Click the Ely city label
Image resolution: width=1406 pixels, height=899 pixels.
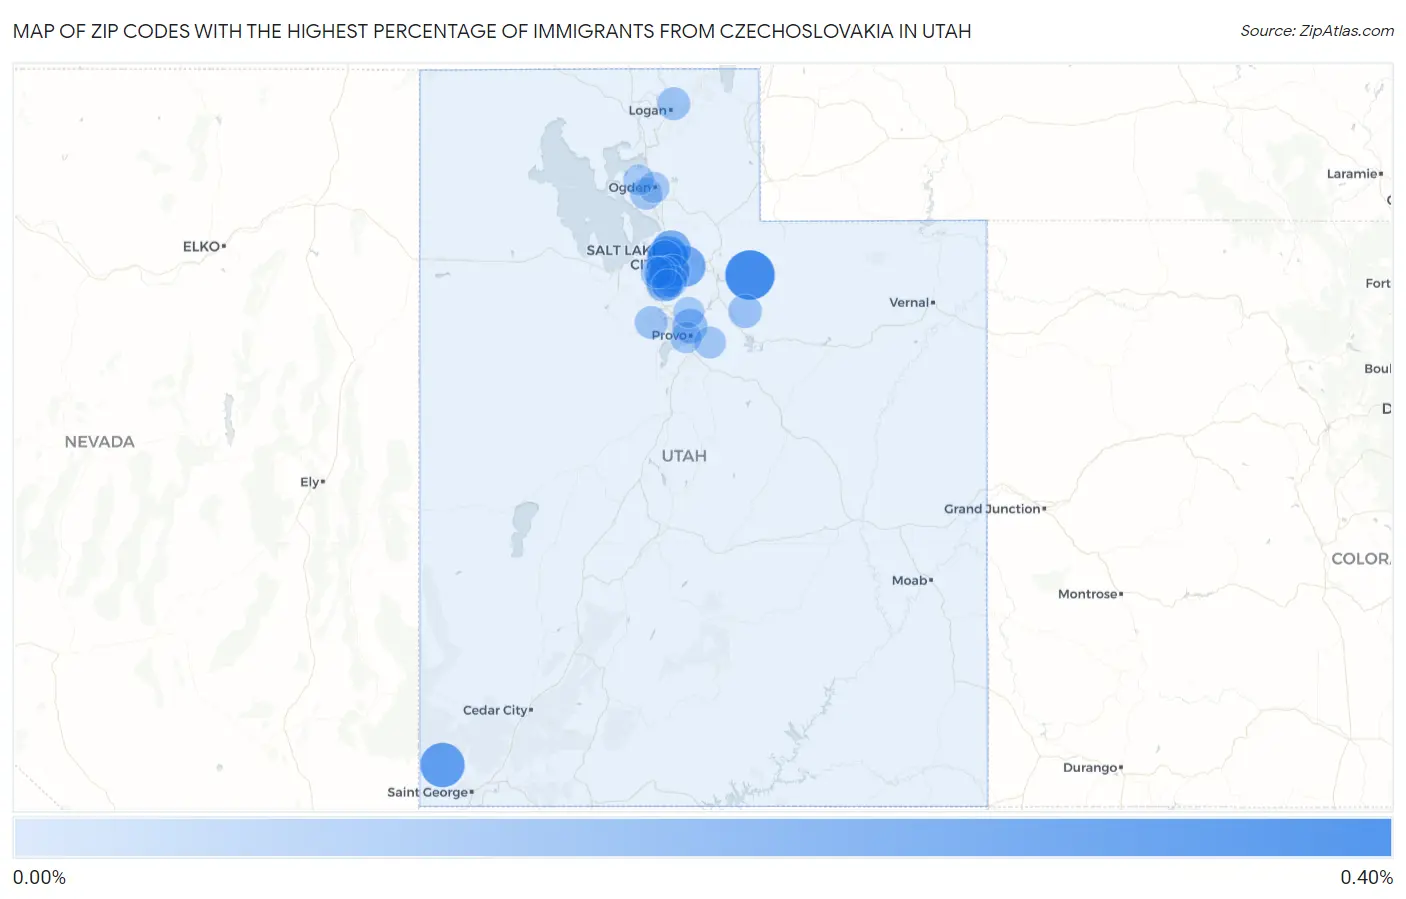[312, 482]
